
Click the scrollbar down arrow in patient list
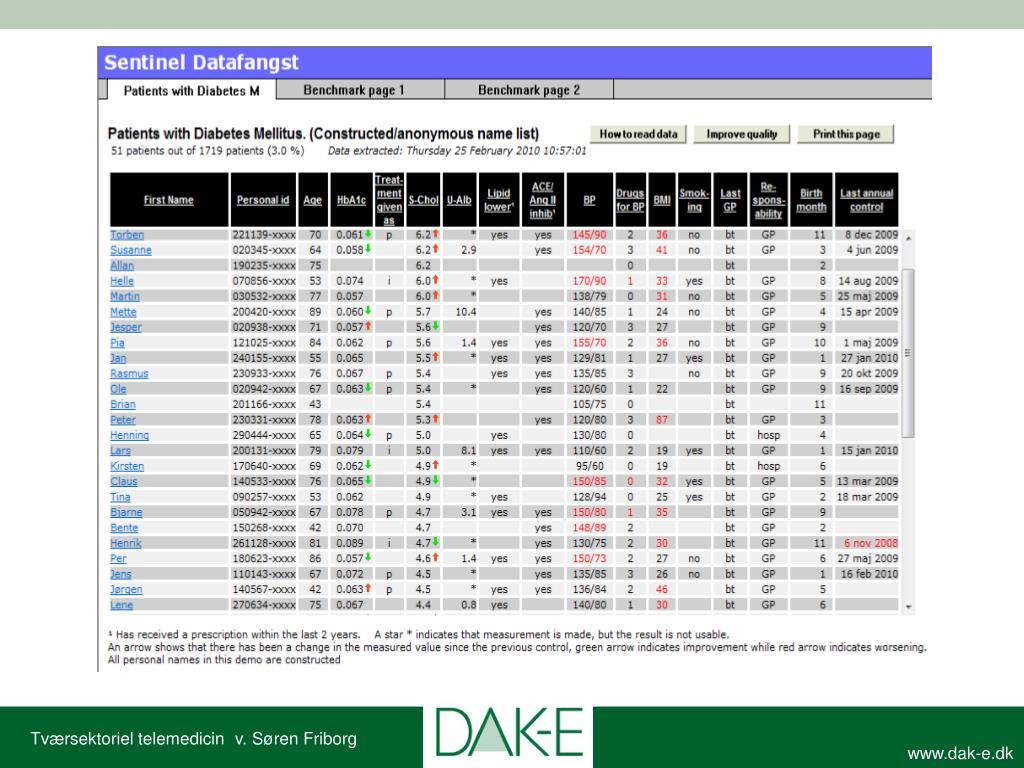click(x=908, y=607)
